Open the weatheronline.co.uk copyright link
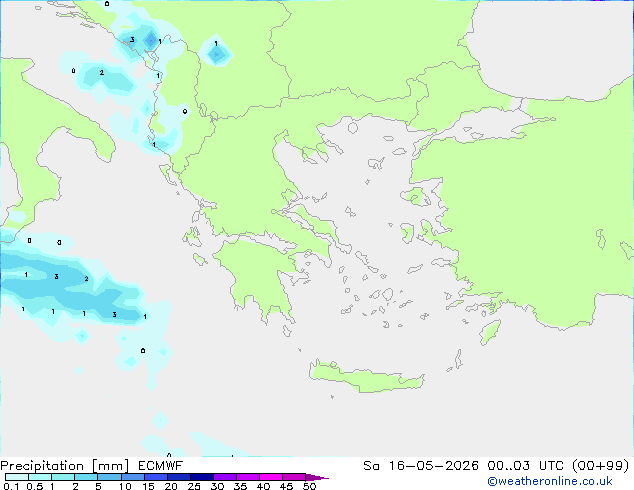The width and height of the screenshot is (634, 490). (550, 482)
